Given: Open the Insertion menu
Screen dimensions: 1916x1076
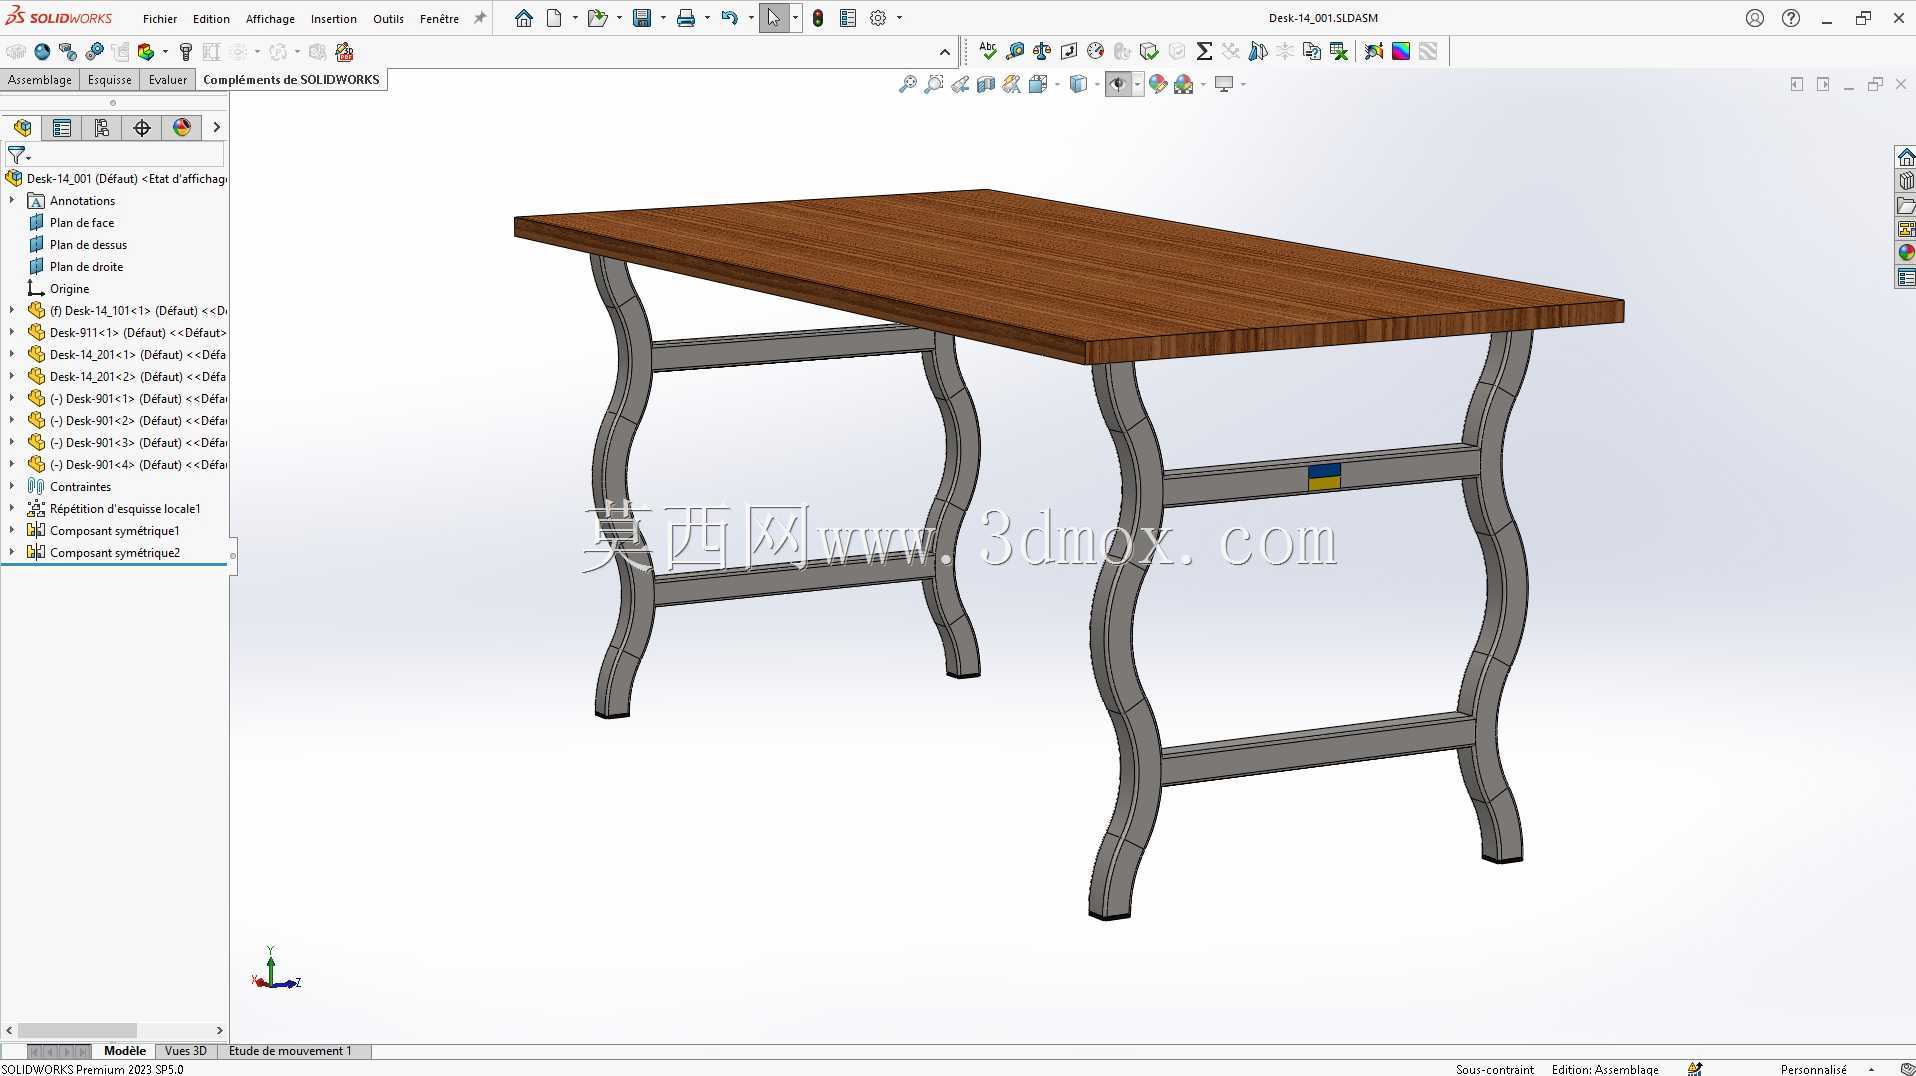Looking at the screenshot, I should pos(334,19).
